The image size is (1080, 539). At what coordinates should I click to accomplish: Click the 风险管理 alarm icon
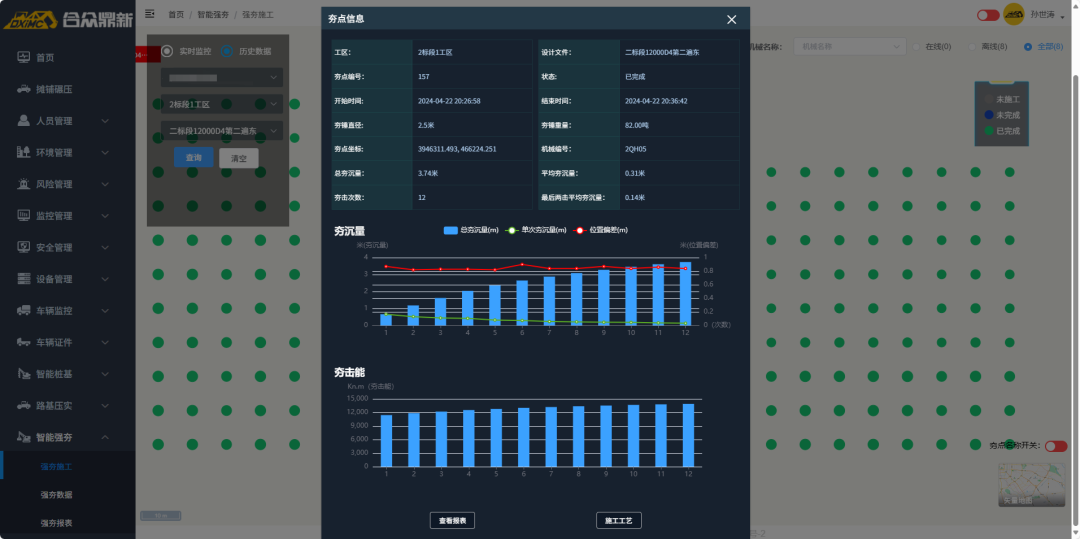pyautogui.click(x=23, y=184)
